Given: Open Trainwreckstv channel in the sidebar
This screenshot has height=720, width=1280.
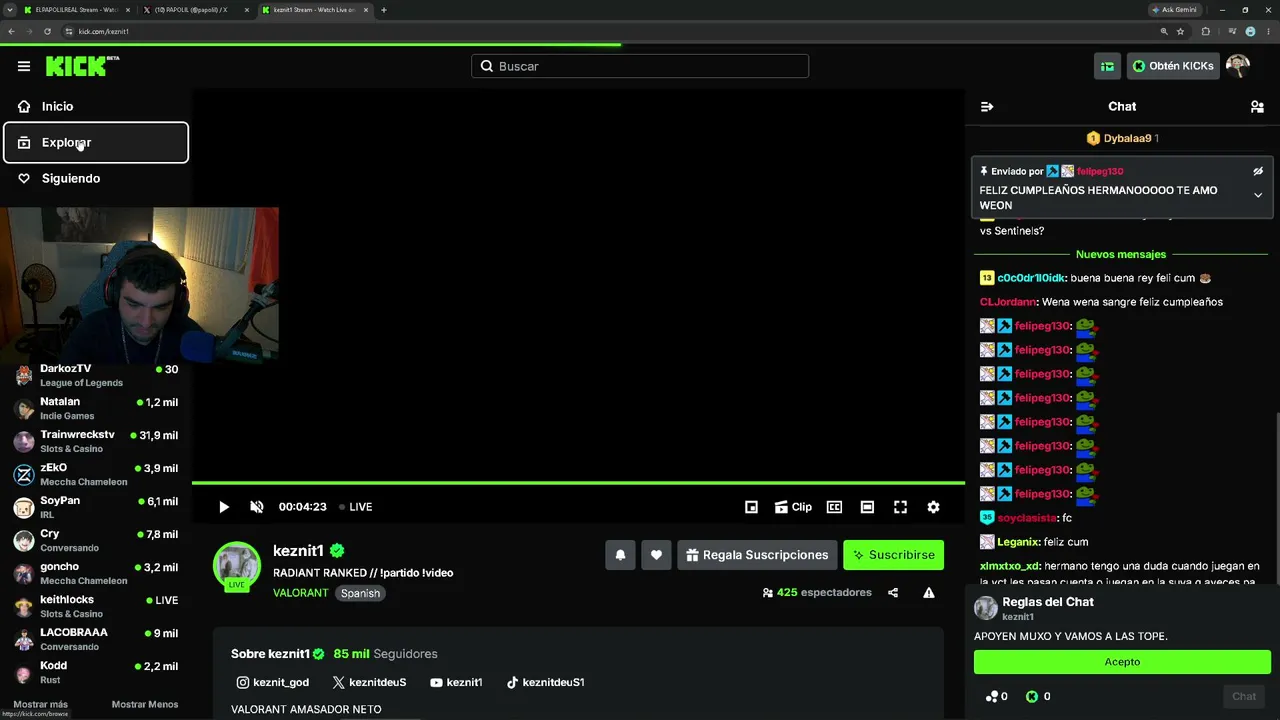Looking at the screenshot, I should tap(96, 441).
